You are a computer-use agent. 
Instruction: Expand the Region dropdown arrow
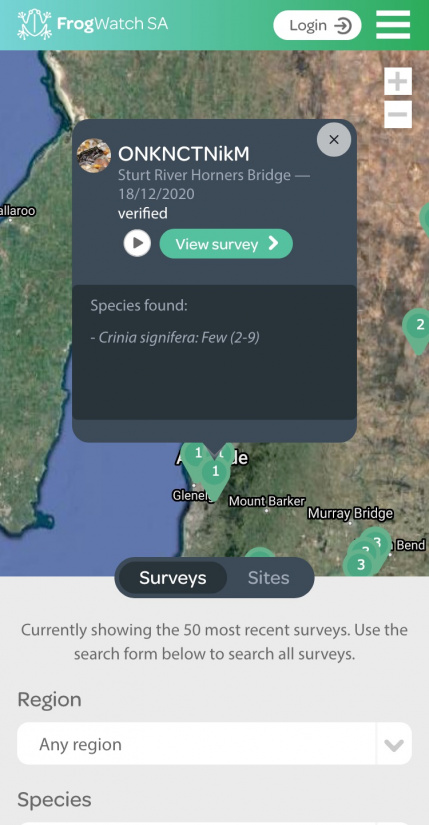pos(394,744)
